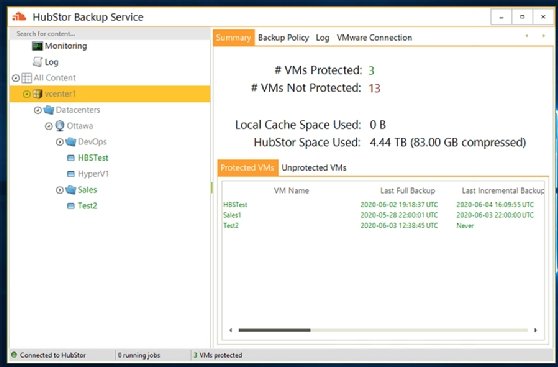
Task: Open the Log document icon in sidebar
Action: [37, 62]
